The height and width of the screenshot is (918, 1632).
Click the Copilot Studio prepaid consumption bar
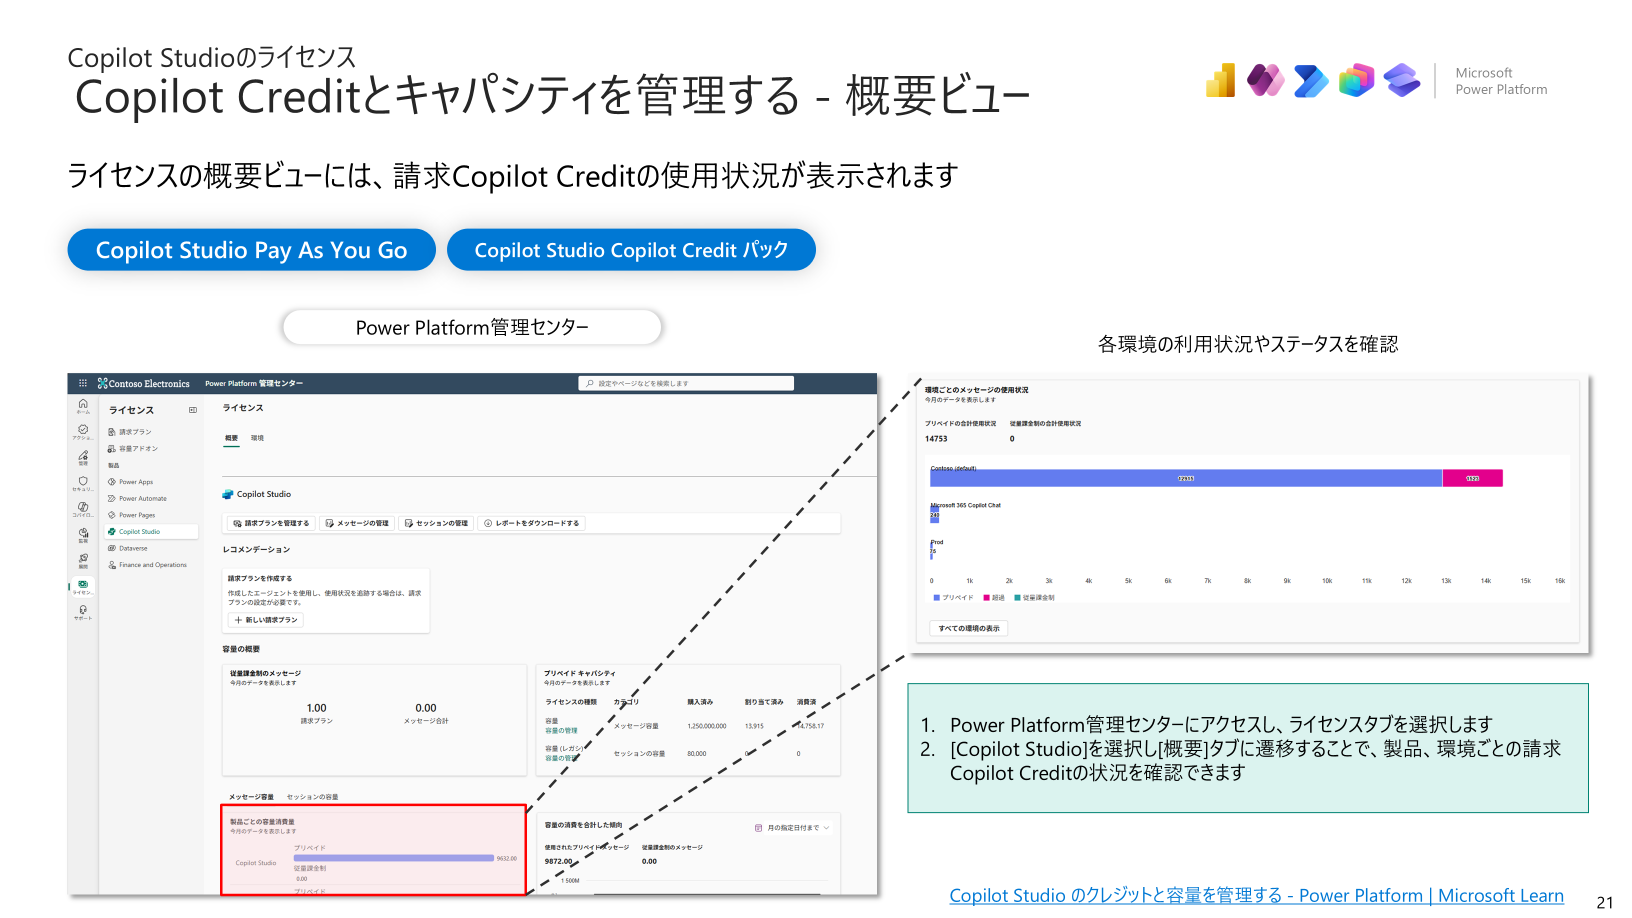click(x=394, y=858)
